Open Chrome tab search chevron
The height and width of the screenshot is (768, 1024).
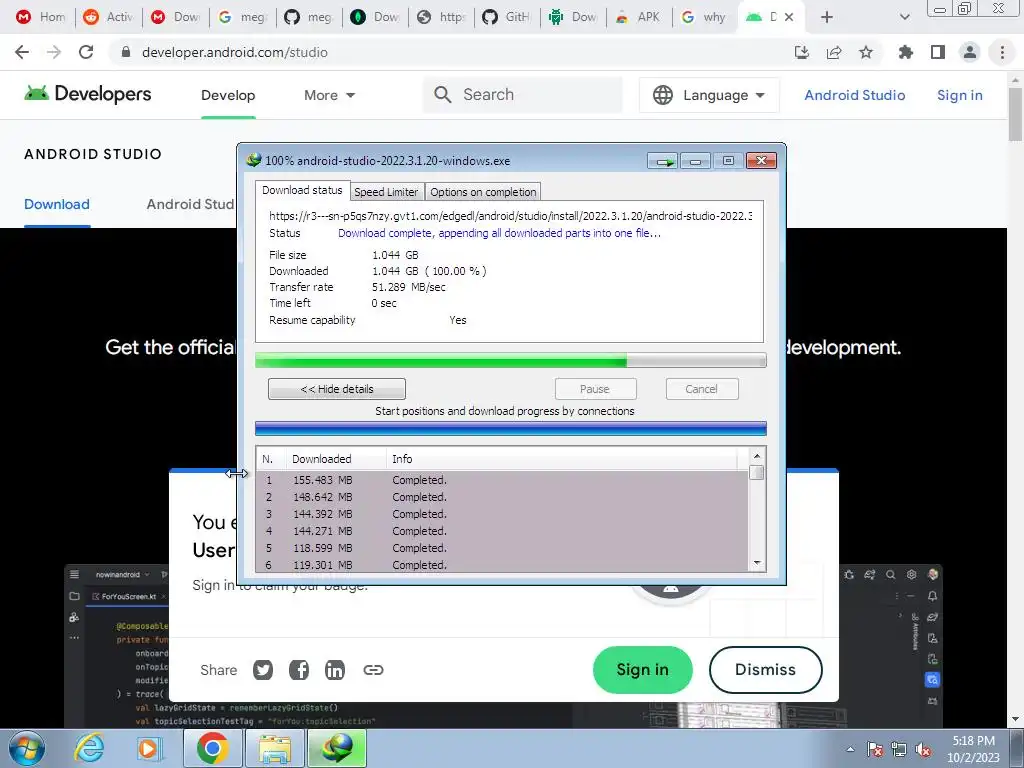(904, 17)
